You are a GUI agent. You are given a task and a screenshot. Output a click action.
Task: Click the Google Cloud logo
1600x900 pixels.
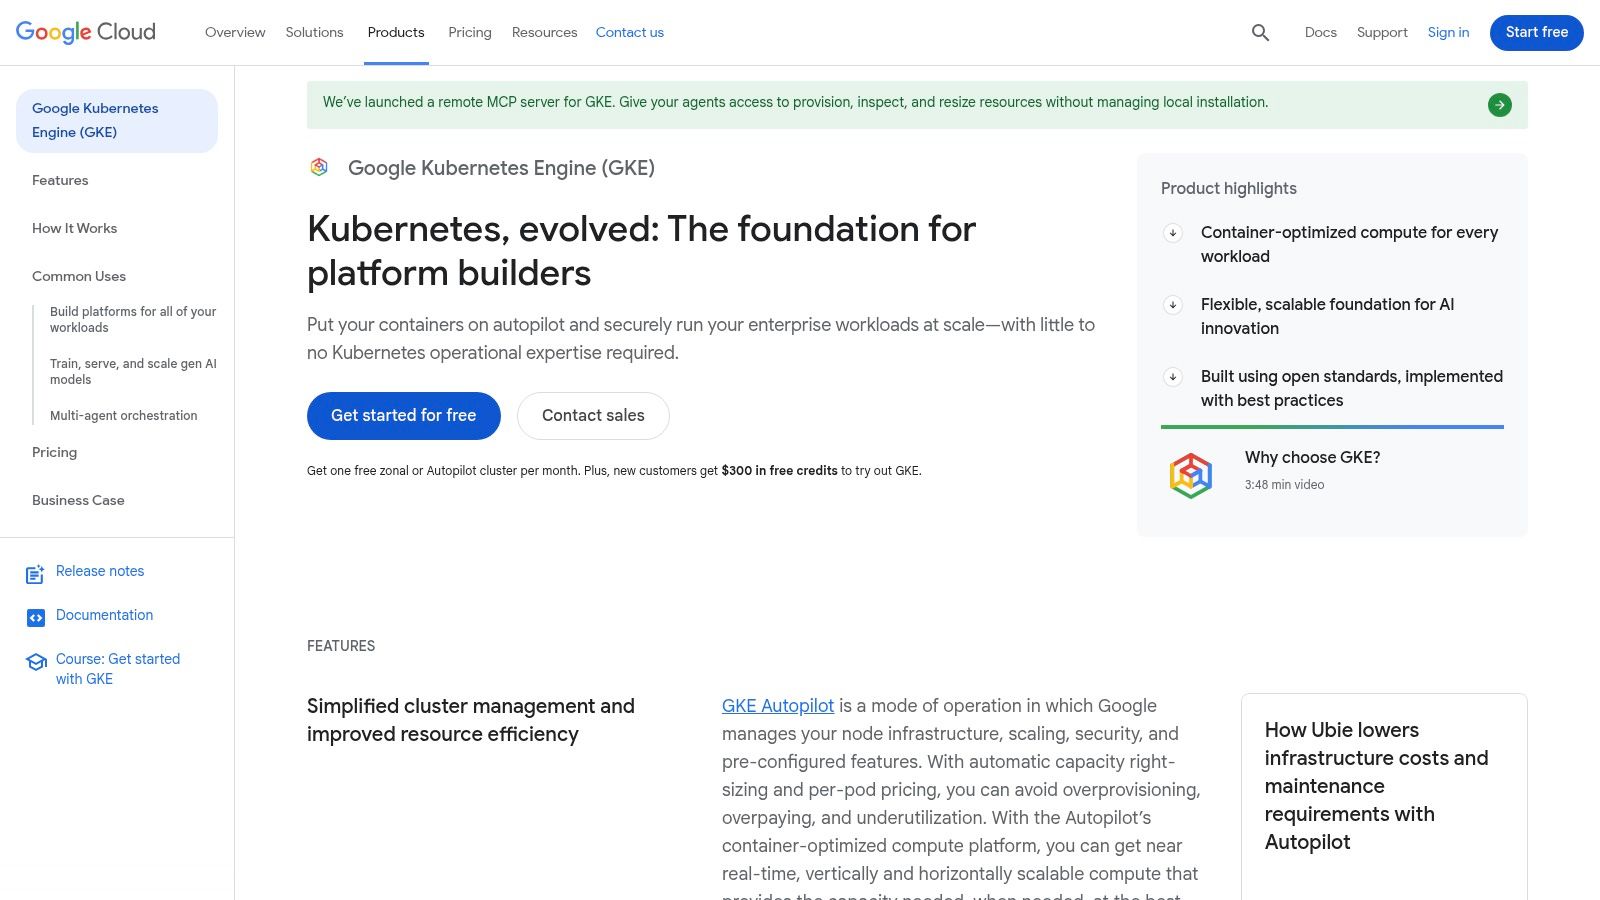click(x=86, y=32)
